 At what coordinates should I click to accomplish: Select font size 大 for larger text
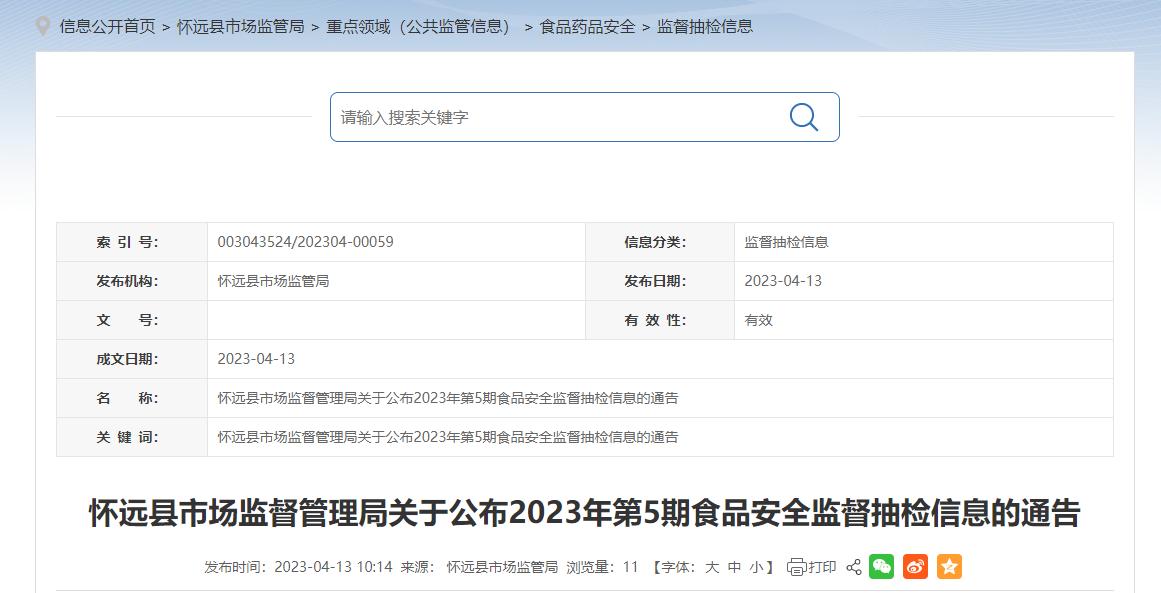click(712, 566)
